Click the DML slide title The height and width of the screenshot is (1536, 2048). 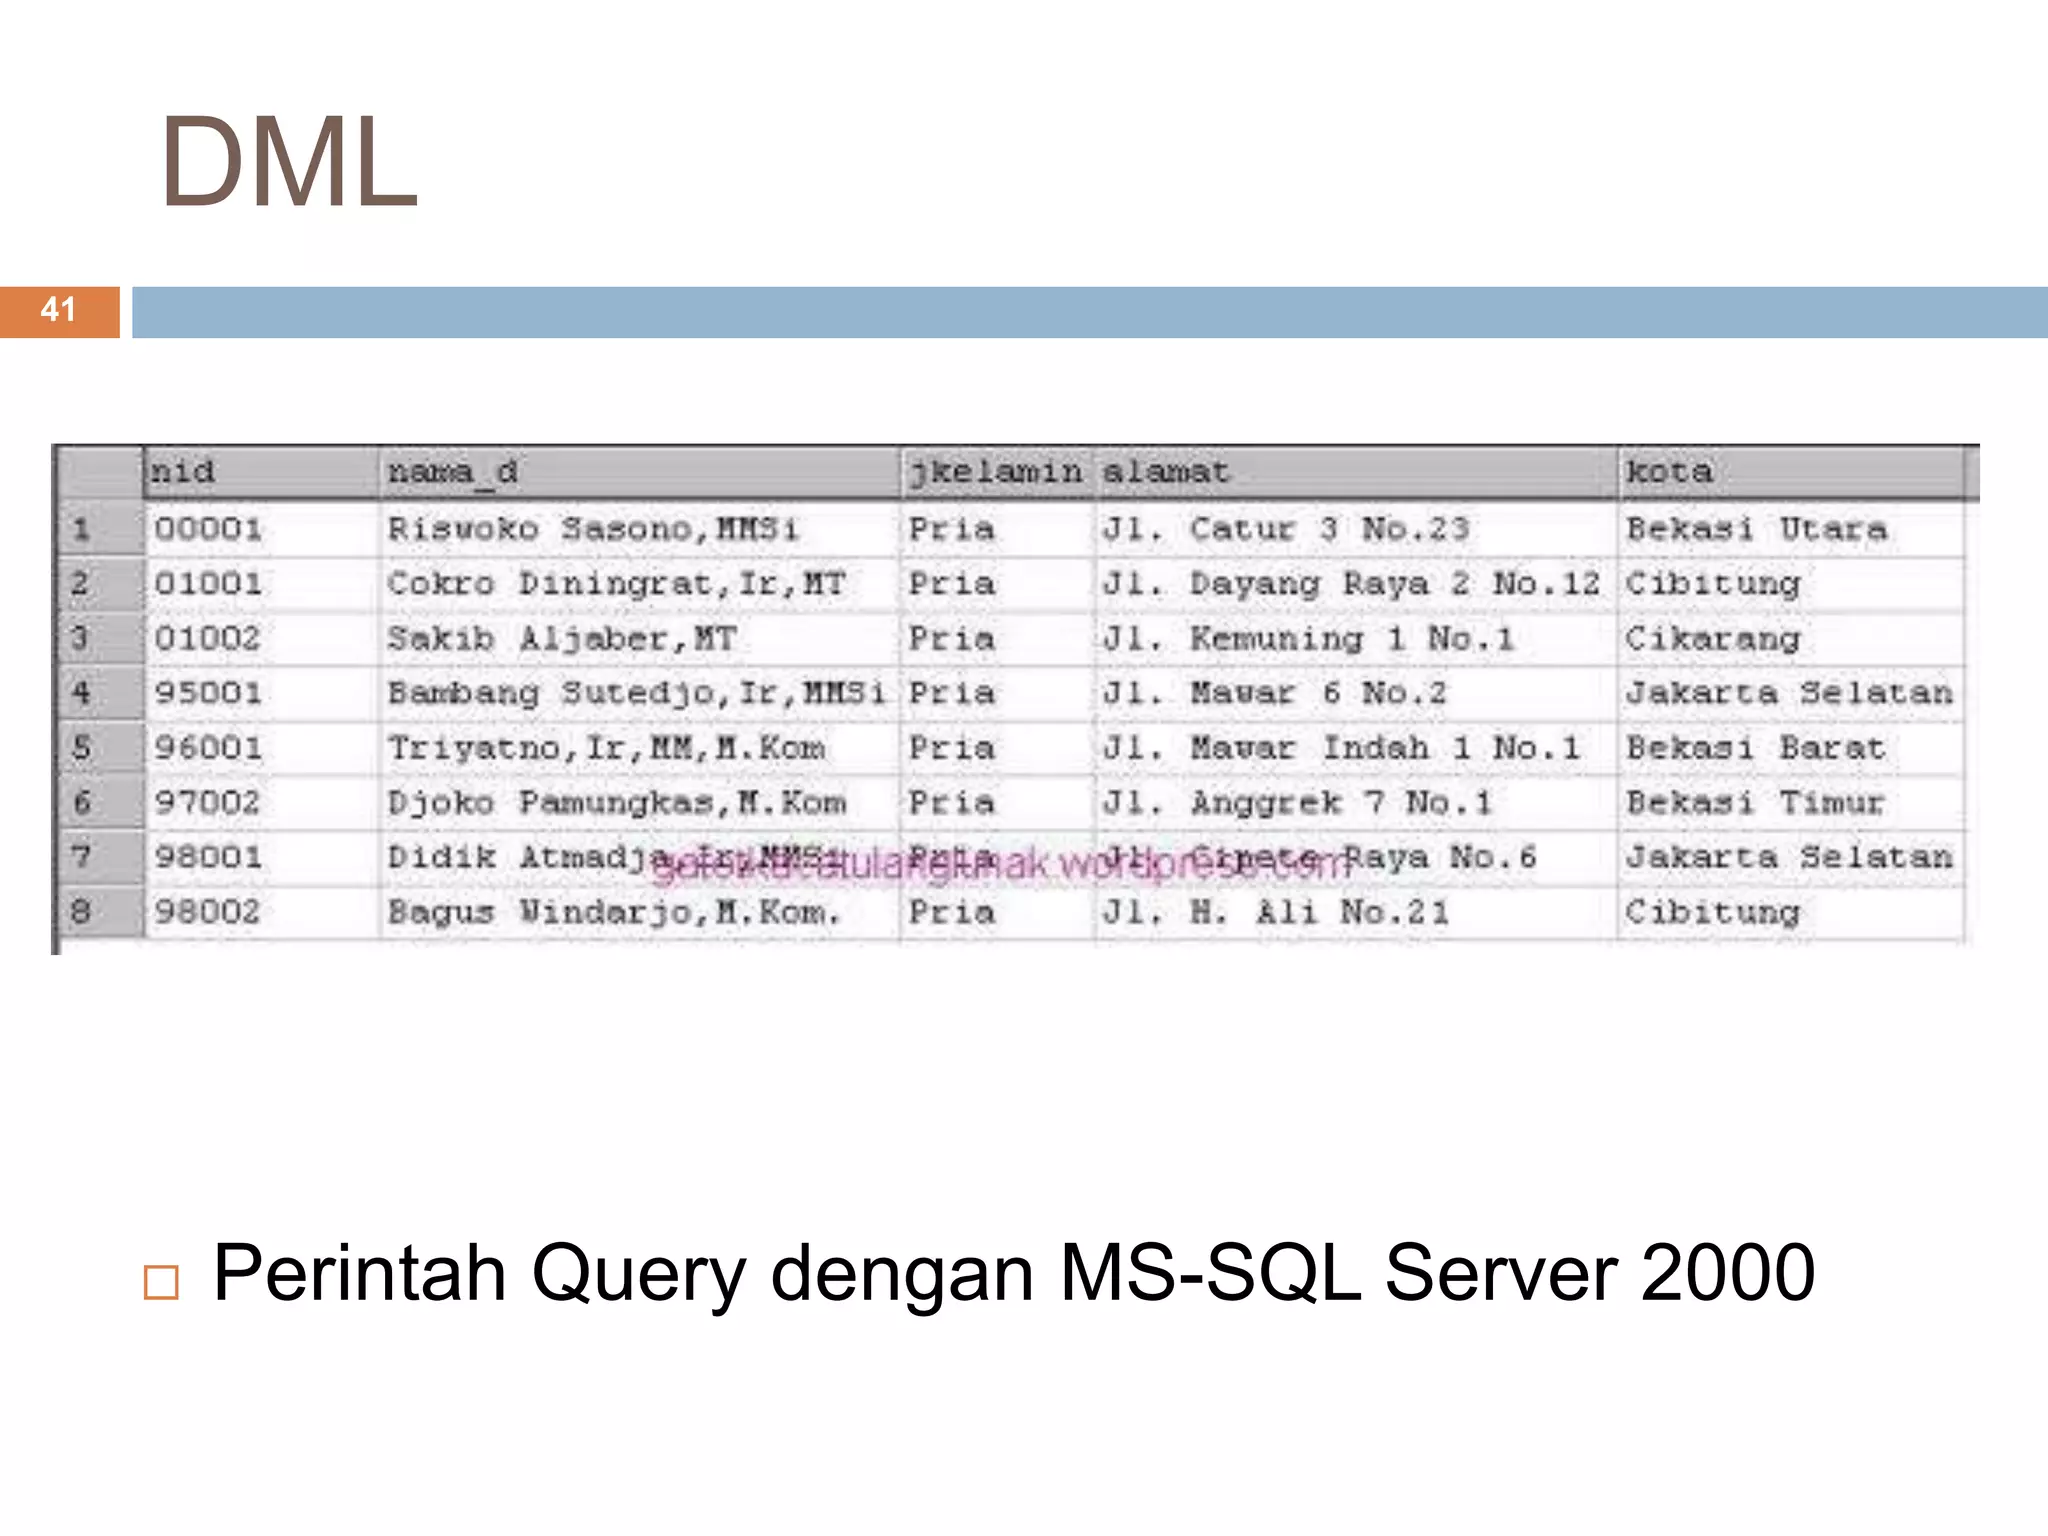point(288,162)
